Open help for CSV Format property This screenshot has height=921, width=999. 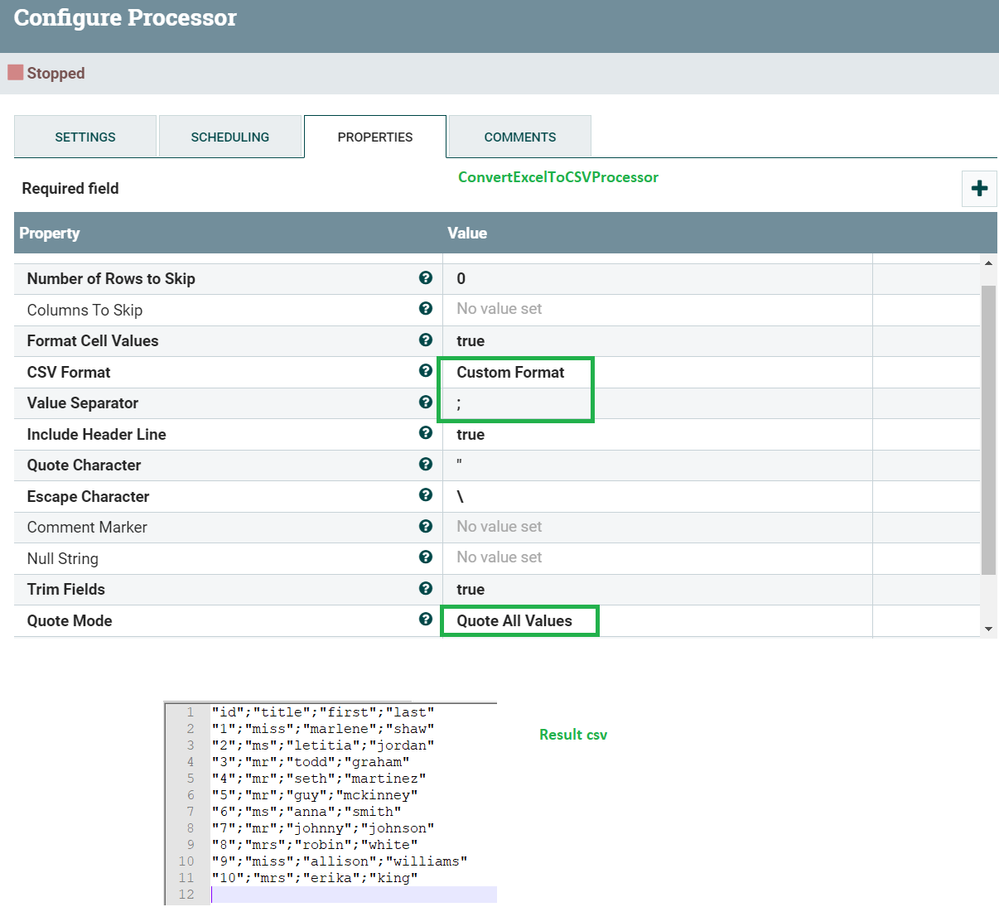pyautogui.click(x=426, y=371)
